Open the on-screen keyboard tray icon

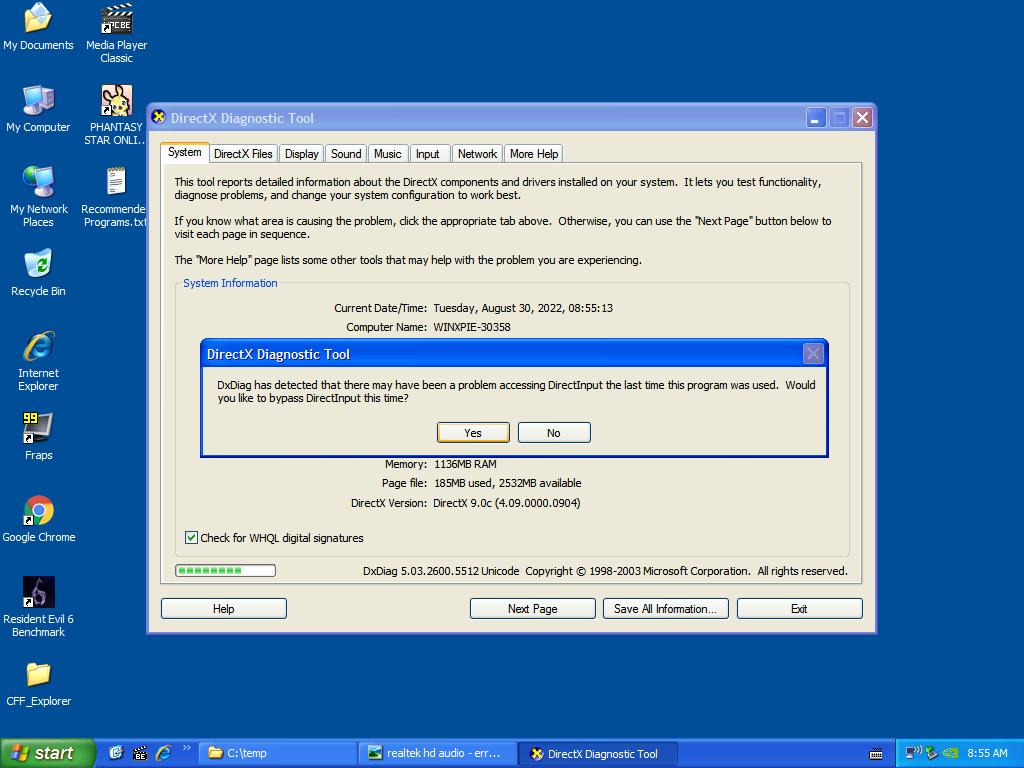tap(876, 754)
